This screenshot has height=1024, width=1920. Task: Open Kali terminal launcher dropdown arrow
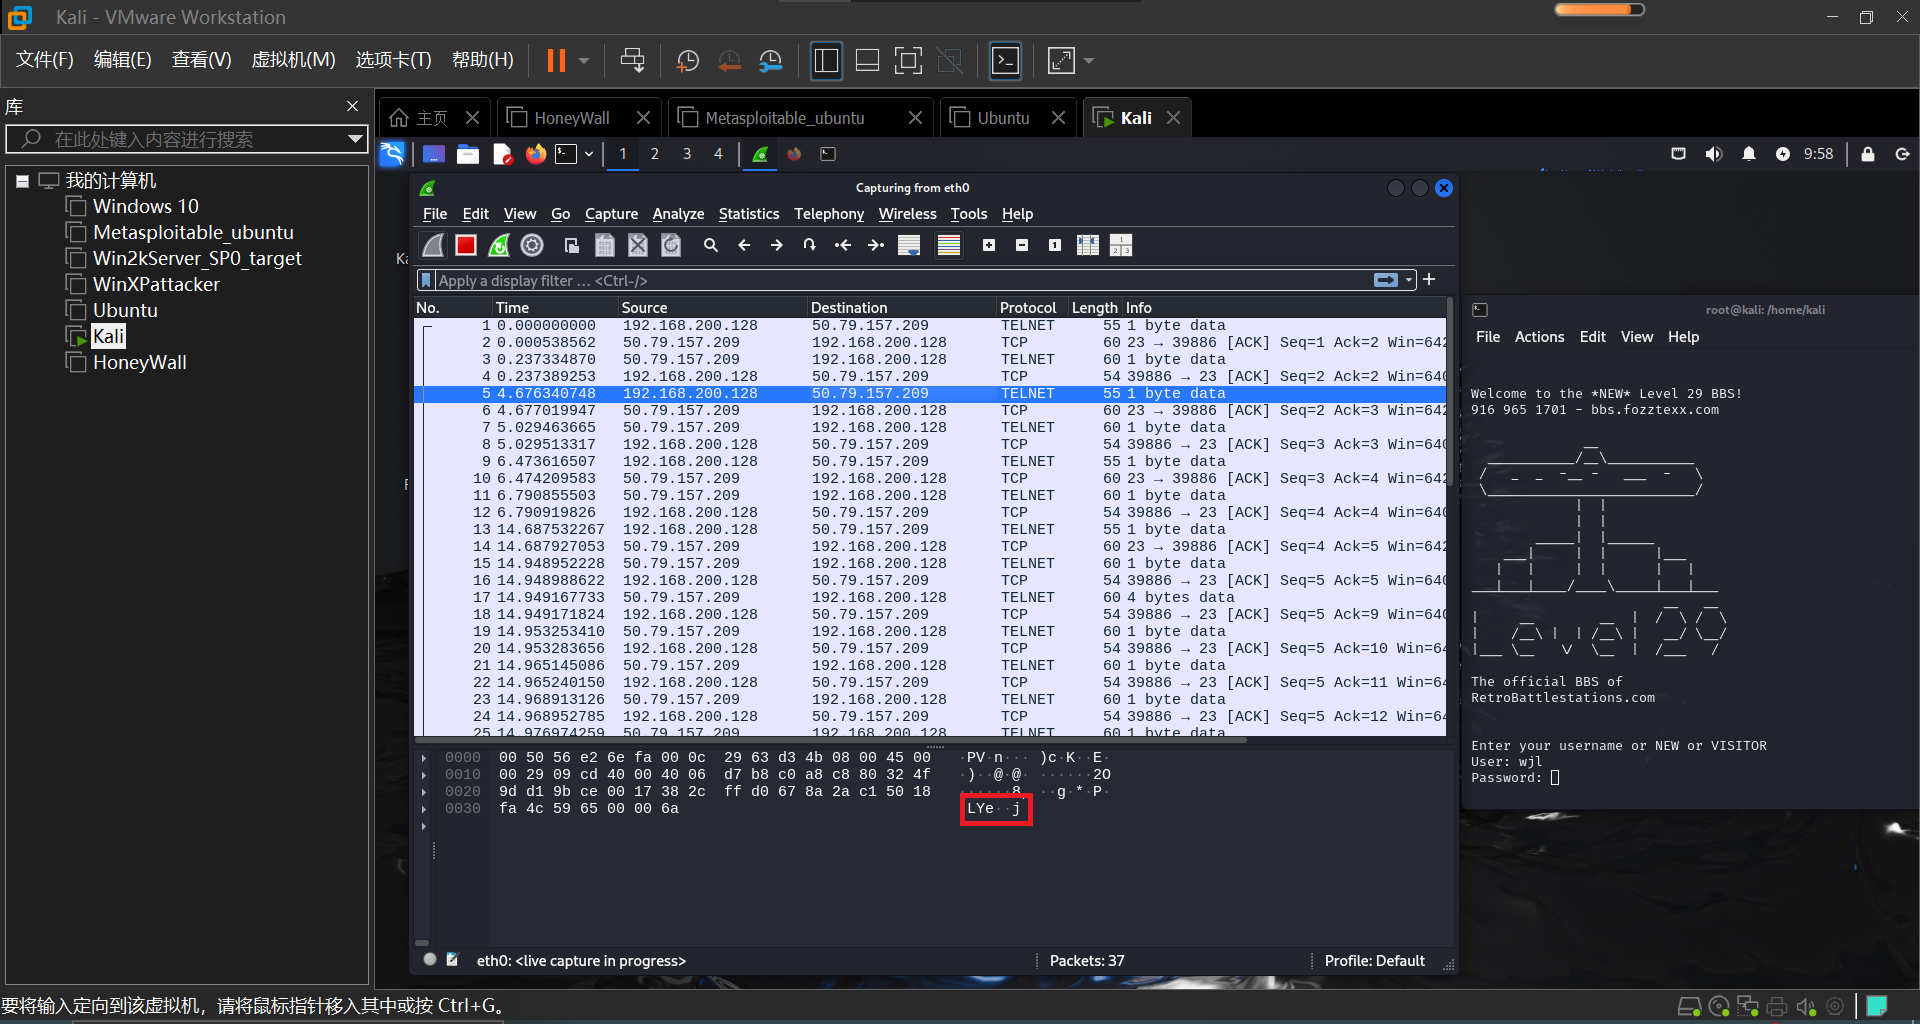tap(589, 154)
